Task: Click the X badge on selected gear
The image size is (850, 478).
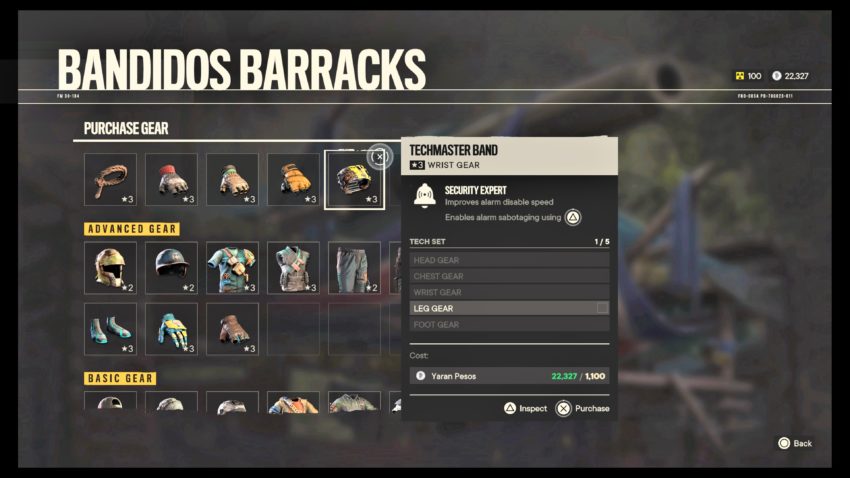Action: [379, 157]
